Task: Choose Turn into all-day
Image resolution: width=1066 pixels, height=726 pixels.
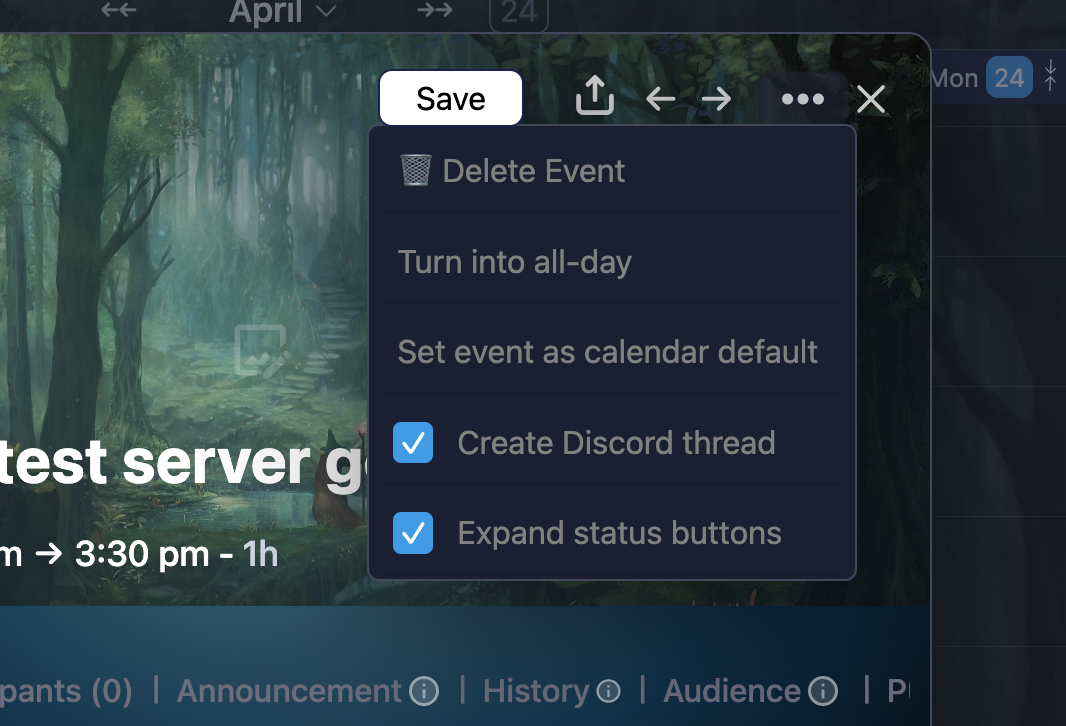Action: [x=612, y=262]
